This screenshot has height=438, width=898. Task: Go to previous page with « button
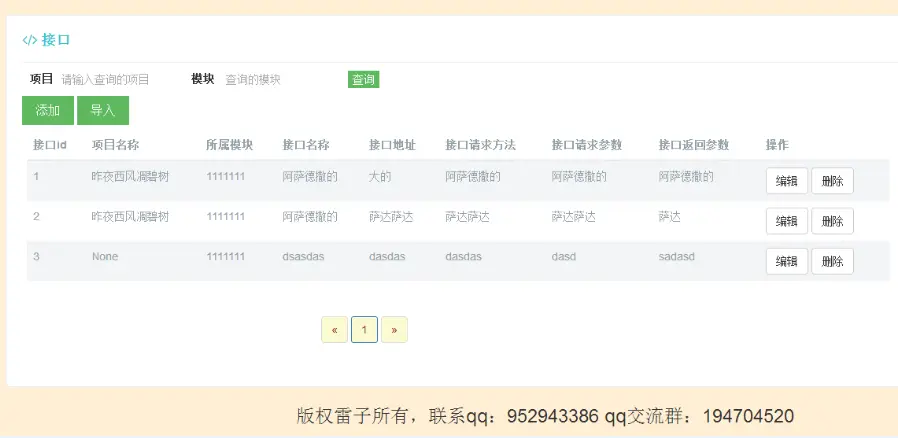click(x=334, y=330)
